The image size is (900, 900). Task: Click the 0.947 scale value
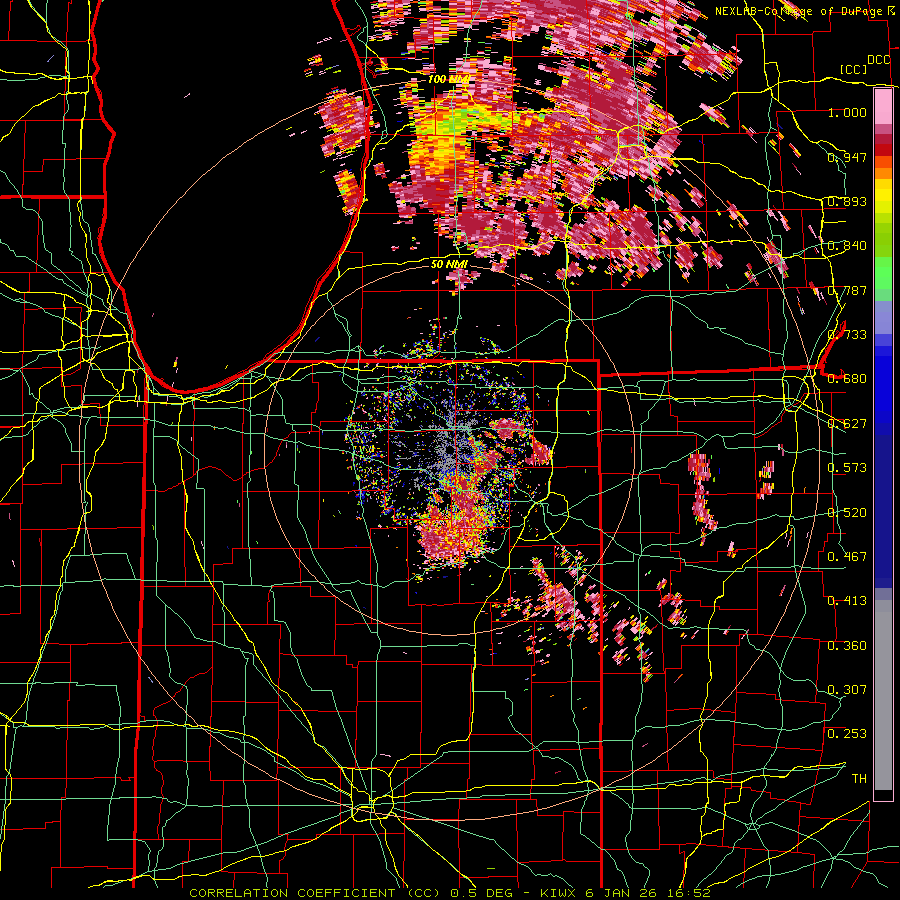[847, 157]
